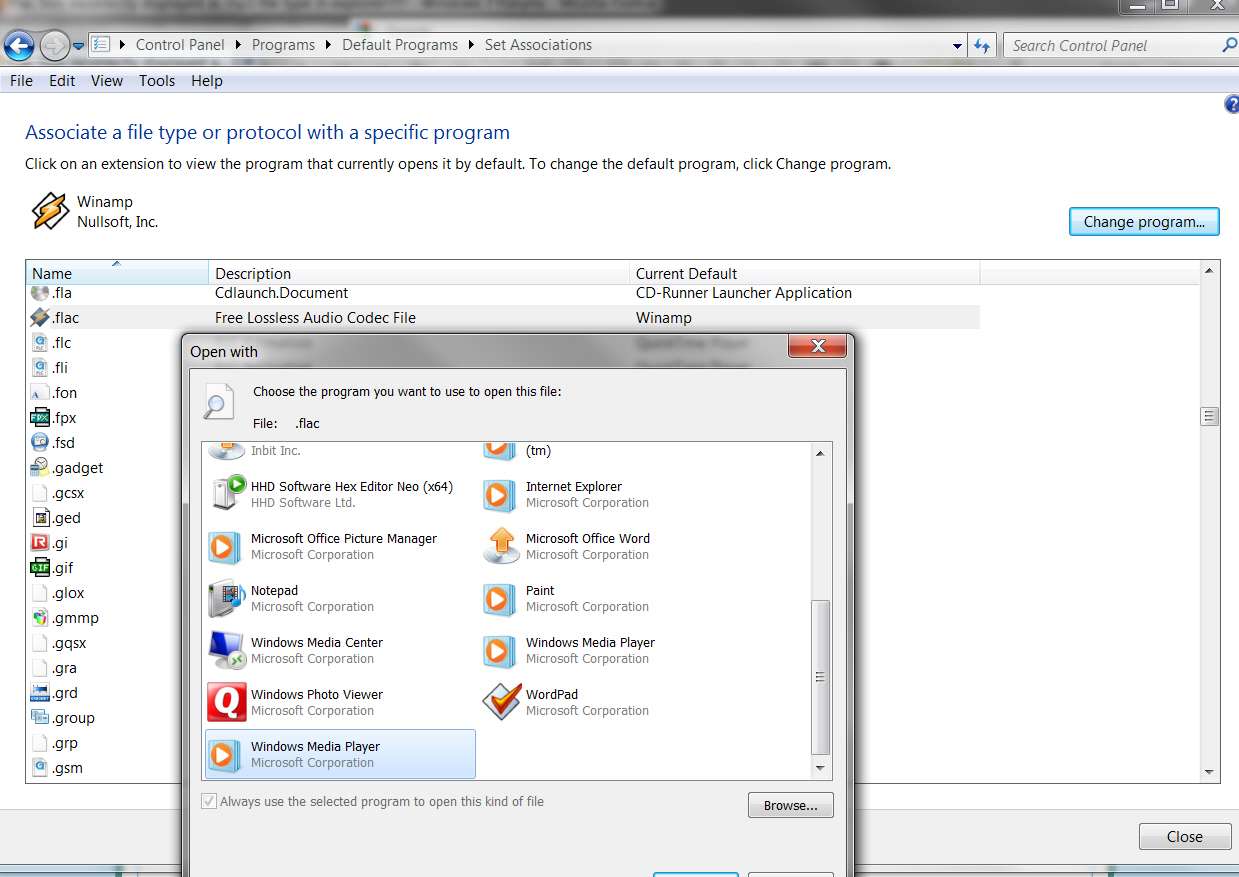This screenshot has height=877, width=1239.
Task: Open the help question mark icon
Action: 1231,105
